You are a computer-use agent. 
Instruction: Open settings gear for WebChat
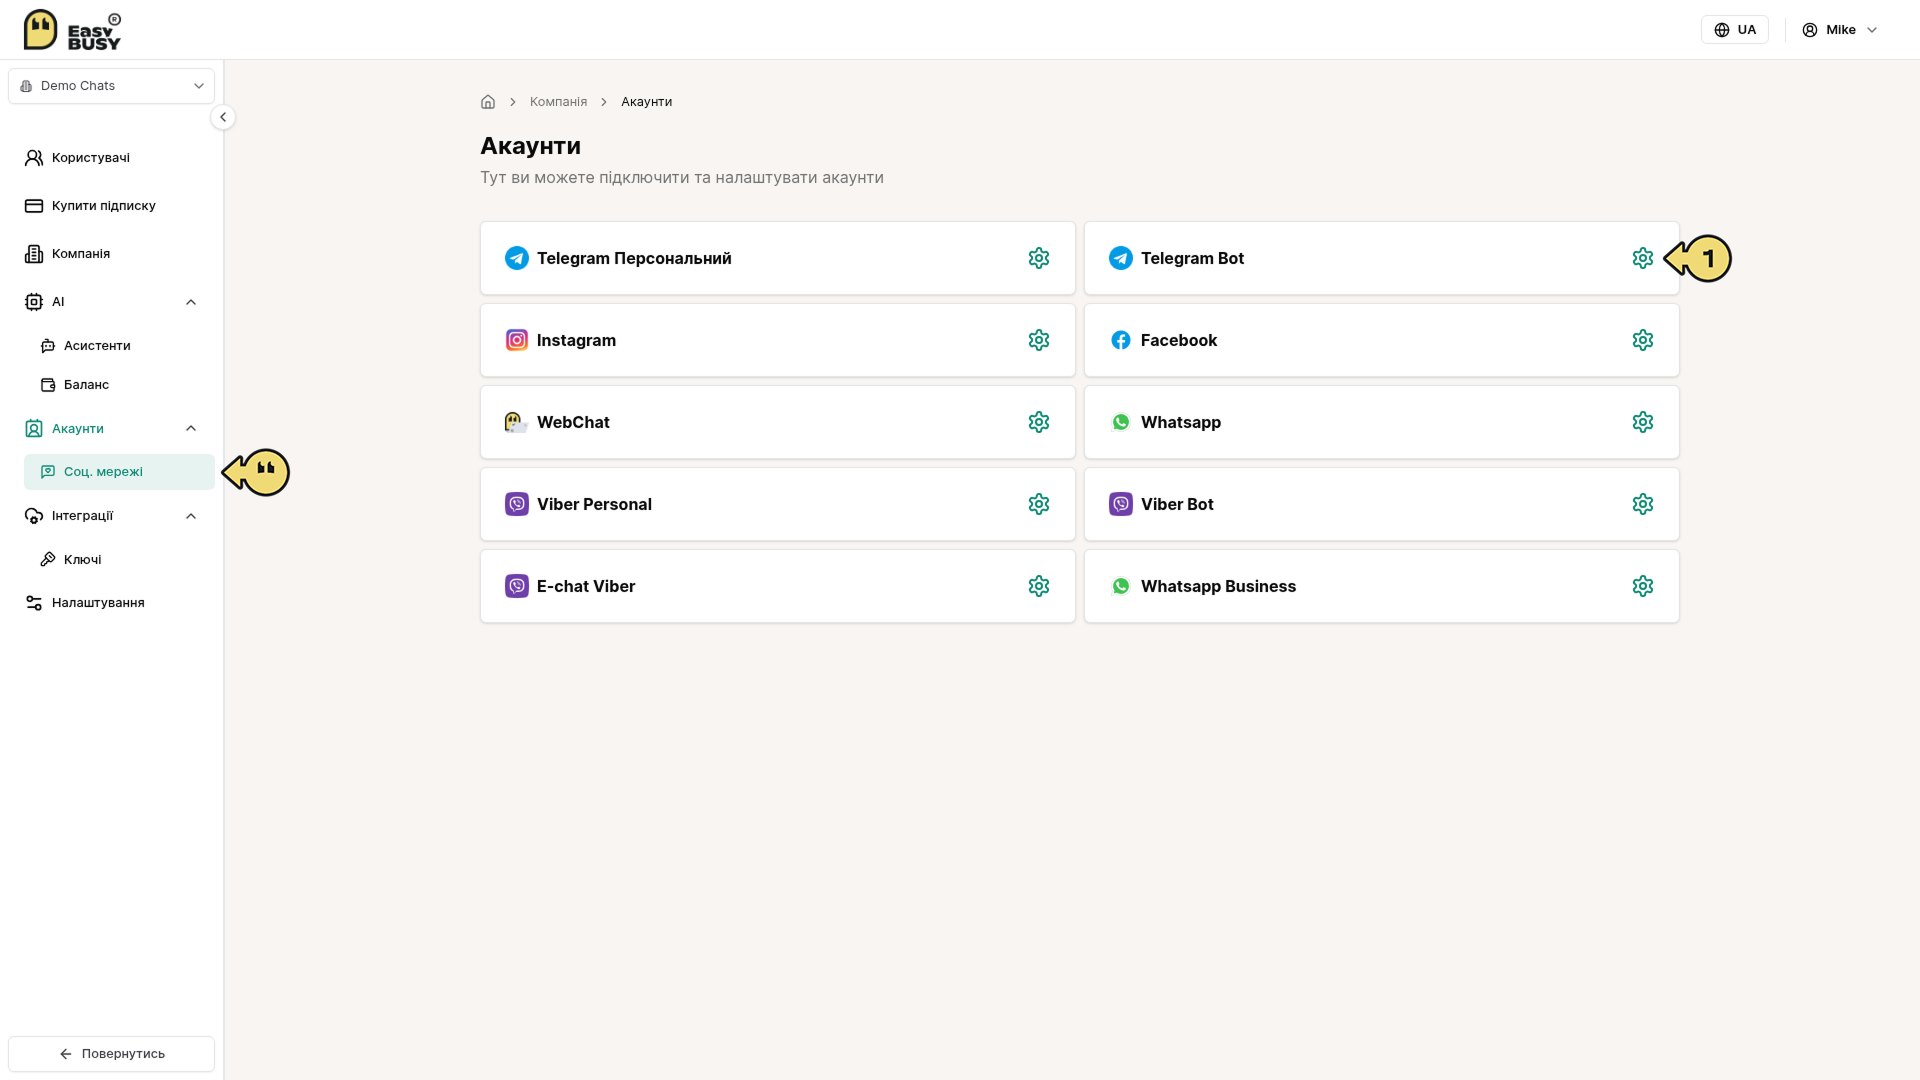[1039, 422]
